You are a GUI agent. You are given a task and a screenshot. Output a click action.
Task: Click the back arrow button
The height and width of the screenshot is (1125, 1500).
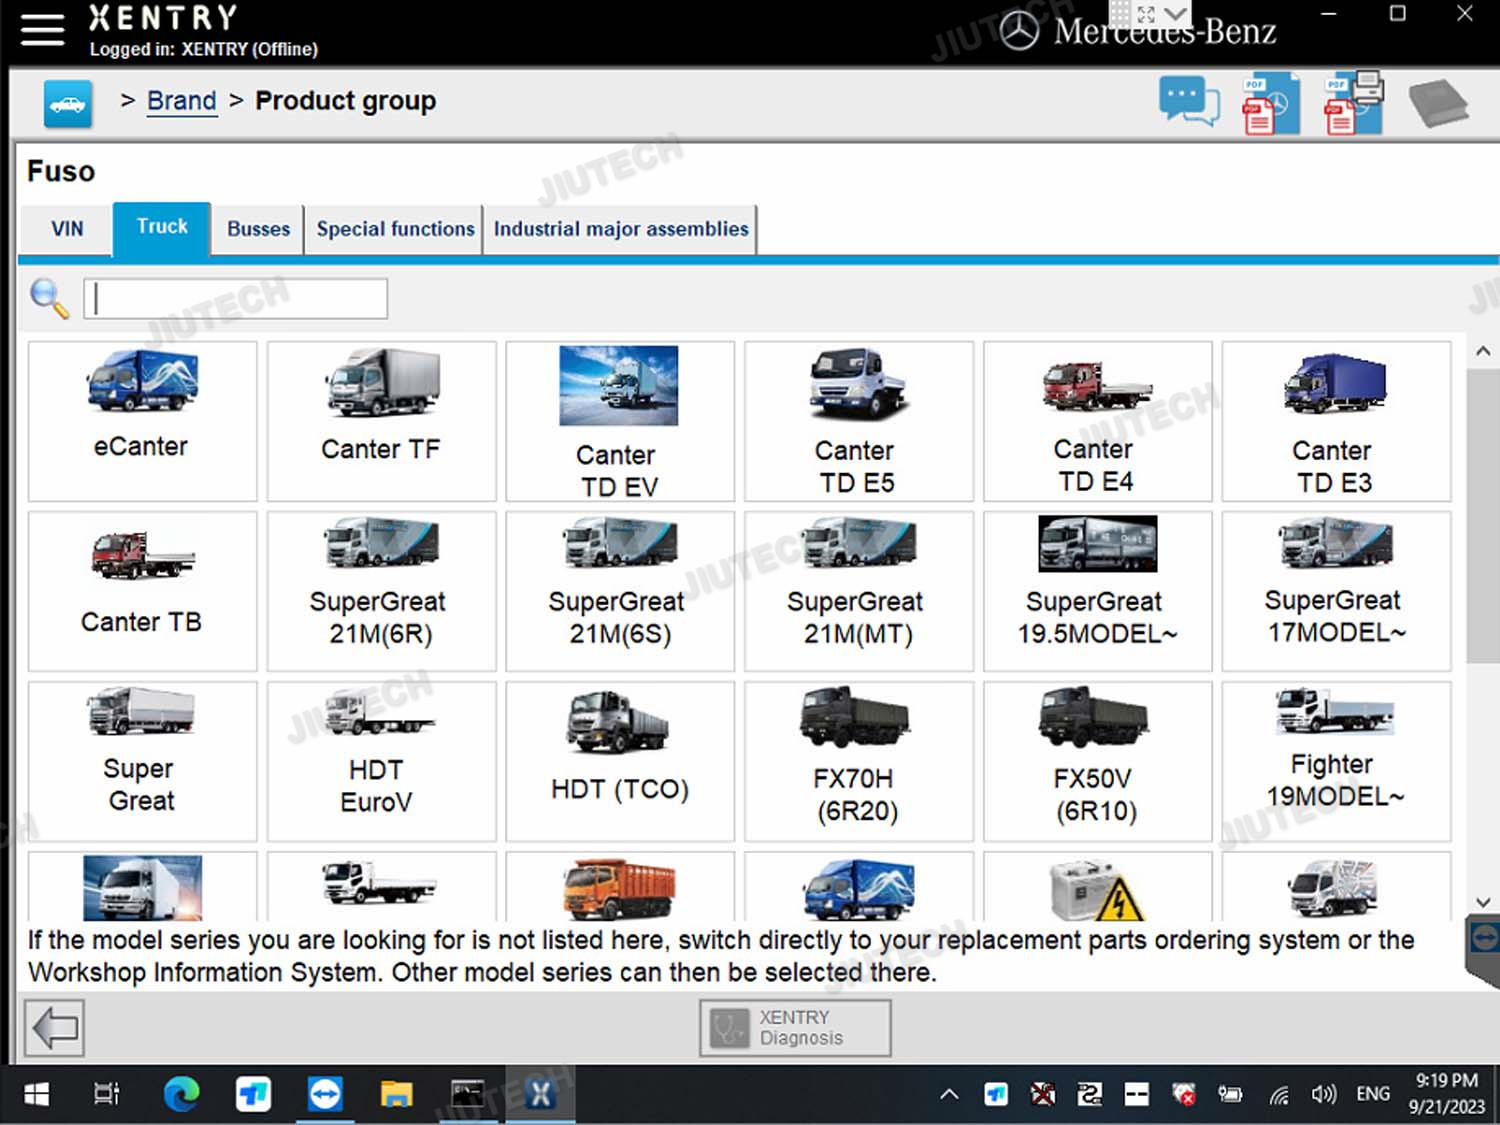[55, 1027]
